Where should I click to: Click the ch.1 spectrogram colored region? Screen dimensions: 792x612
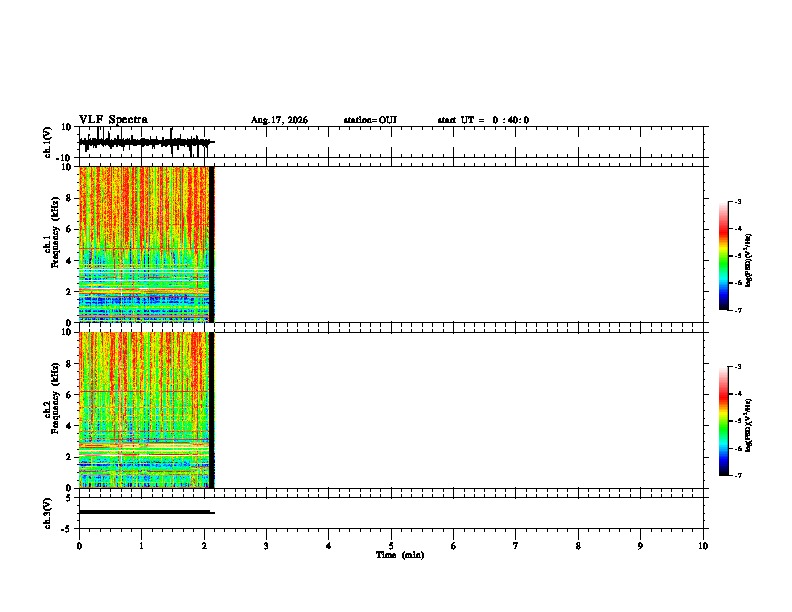click(x=144, y=244)
